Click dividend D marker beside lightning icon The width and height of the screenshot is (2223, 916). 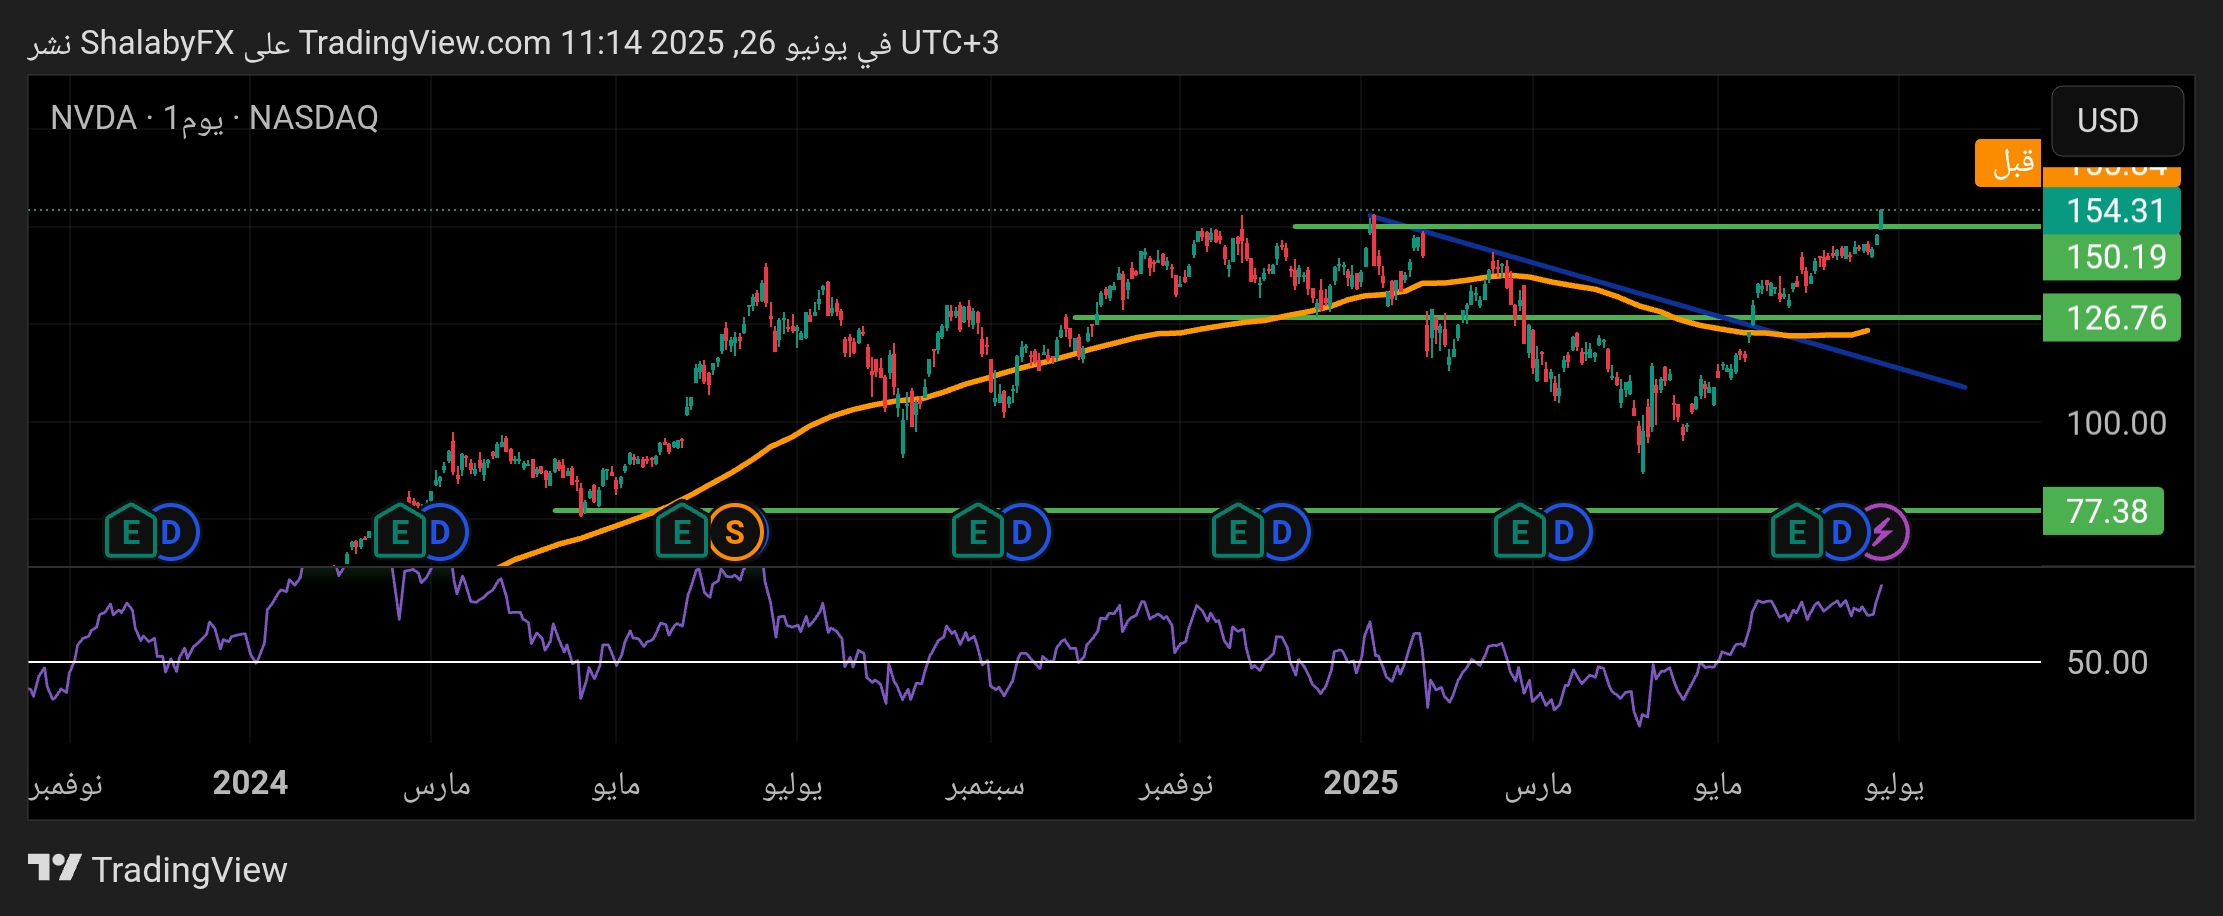tap(1841, 532)
